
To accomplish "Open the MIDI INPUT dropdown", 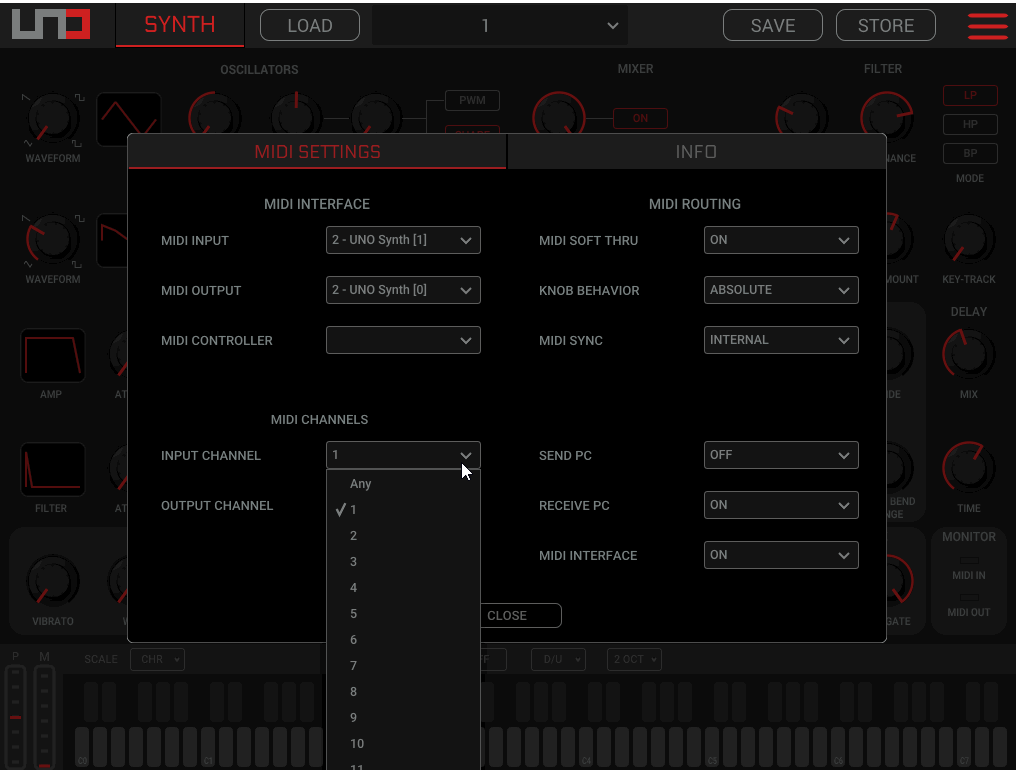I will point(403,240).
